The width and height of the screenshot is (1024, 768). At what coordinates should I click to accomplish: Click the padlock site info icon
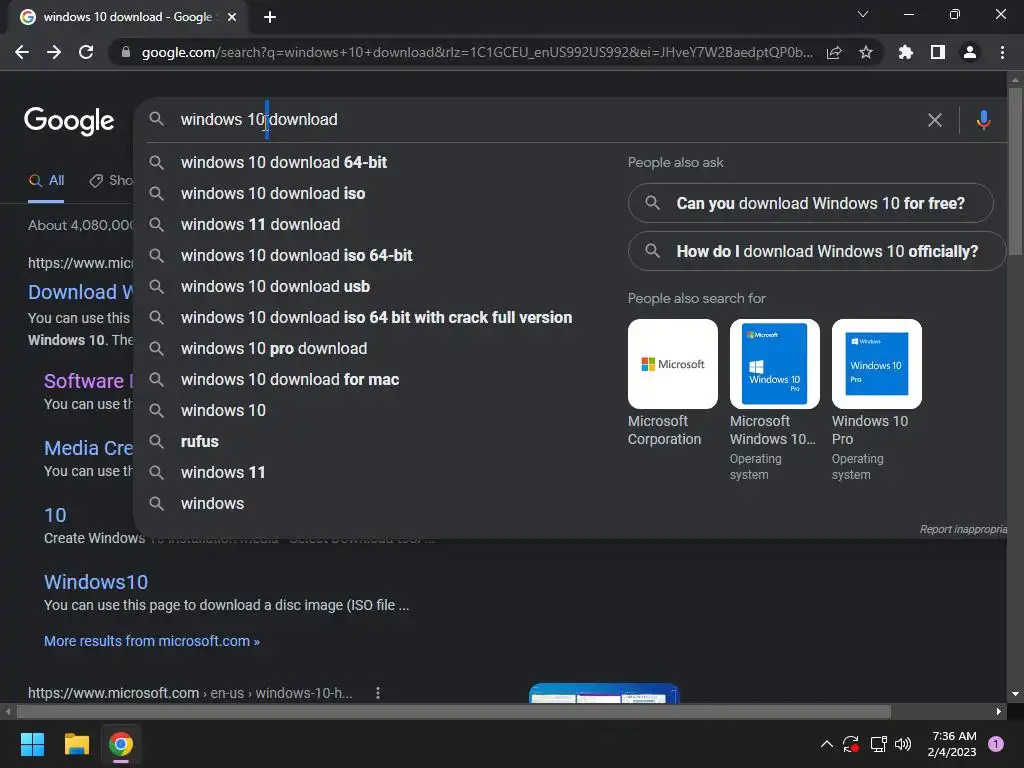(126, 52)
